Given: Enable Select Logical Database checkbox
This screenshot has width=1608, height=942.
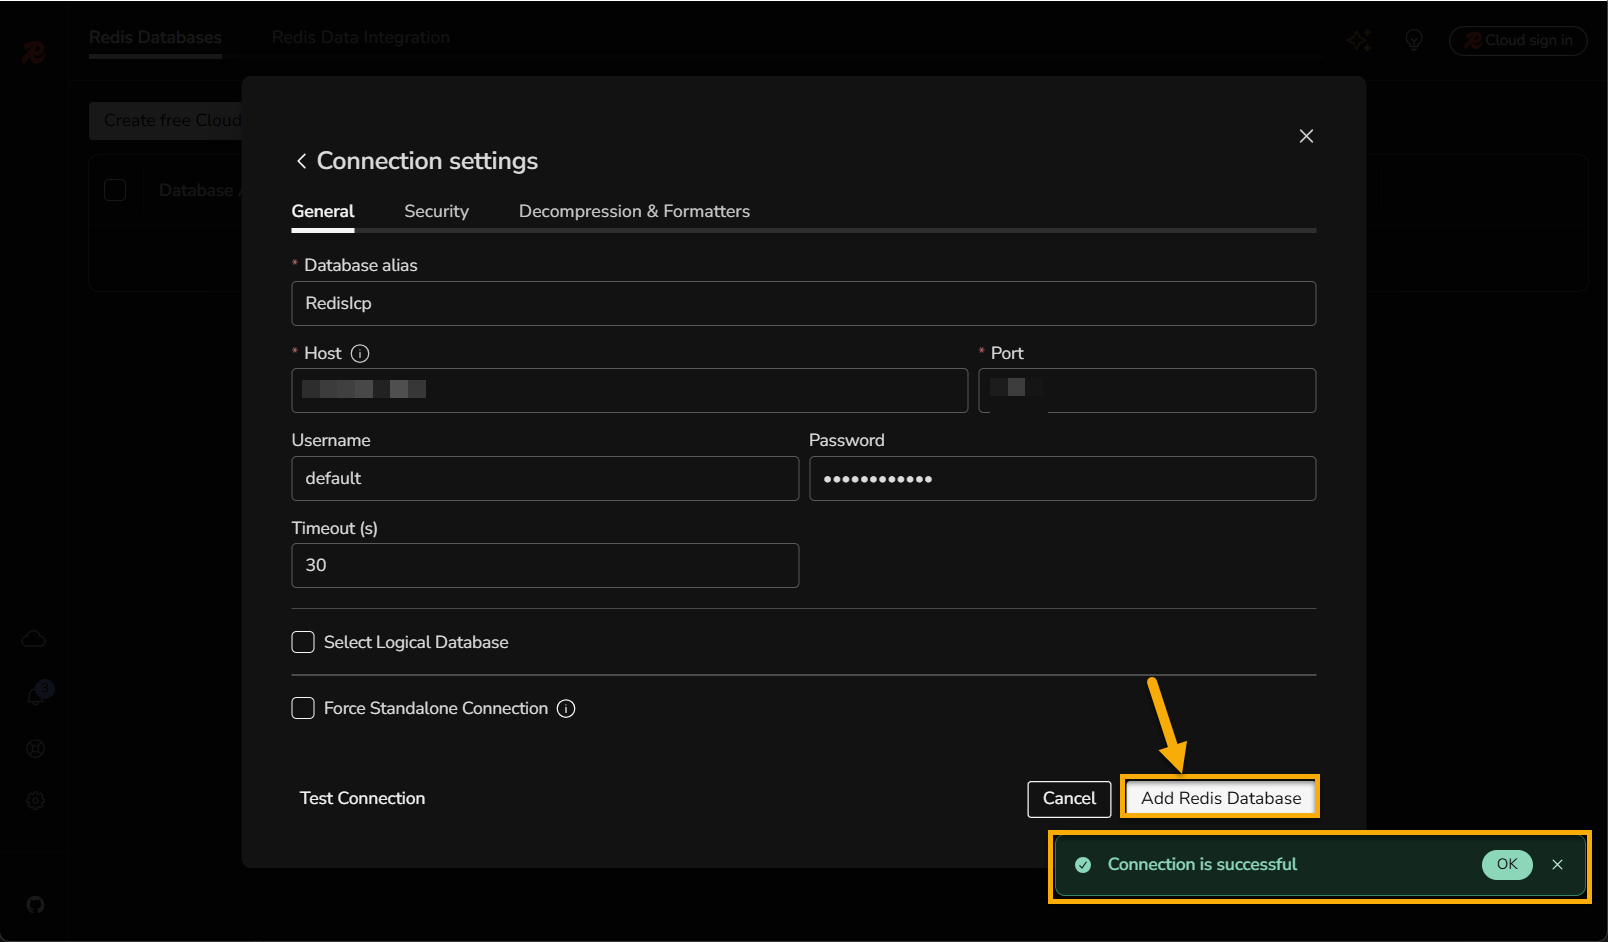Looking at the screenshot, I should [x=303, y=642].
